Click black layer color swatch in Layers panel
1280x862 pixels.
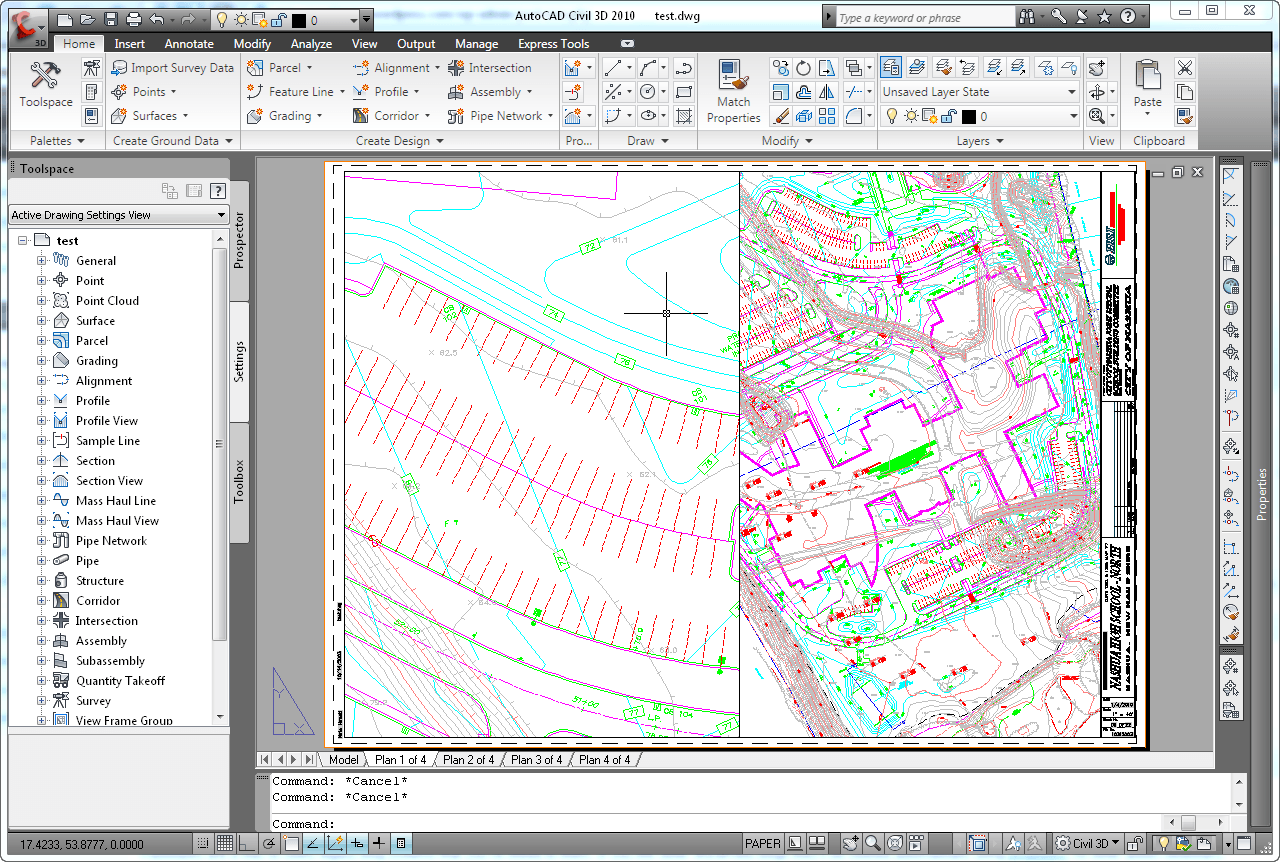point(968,117)
